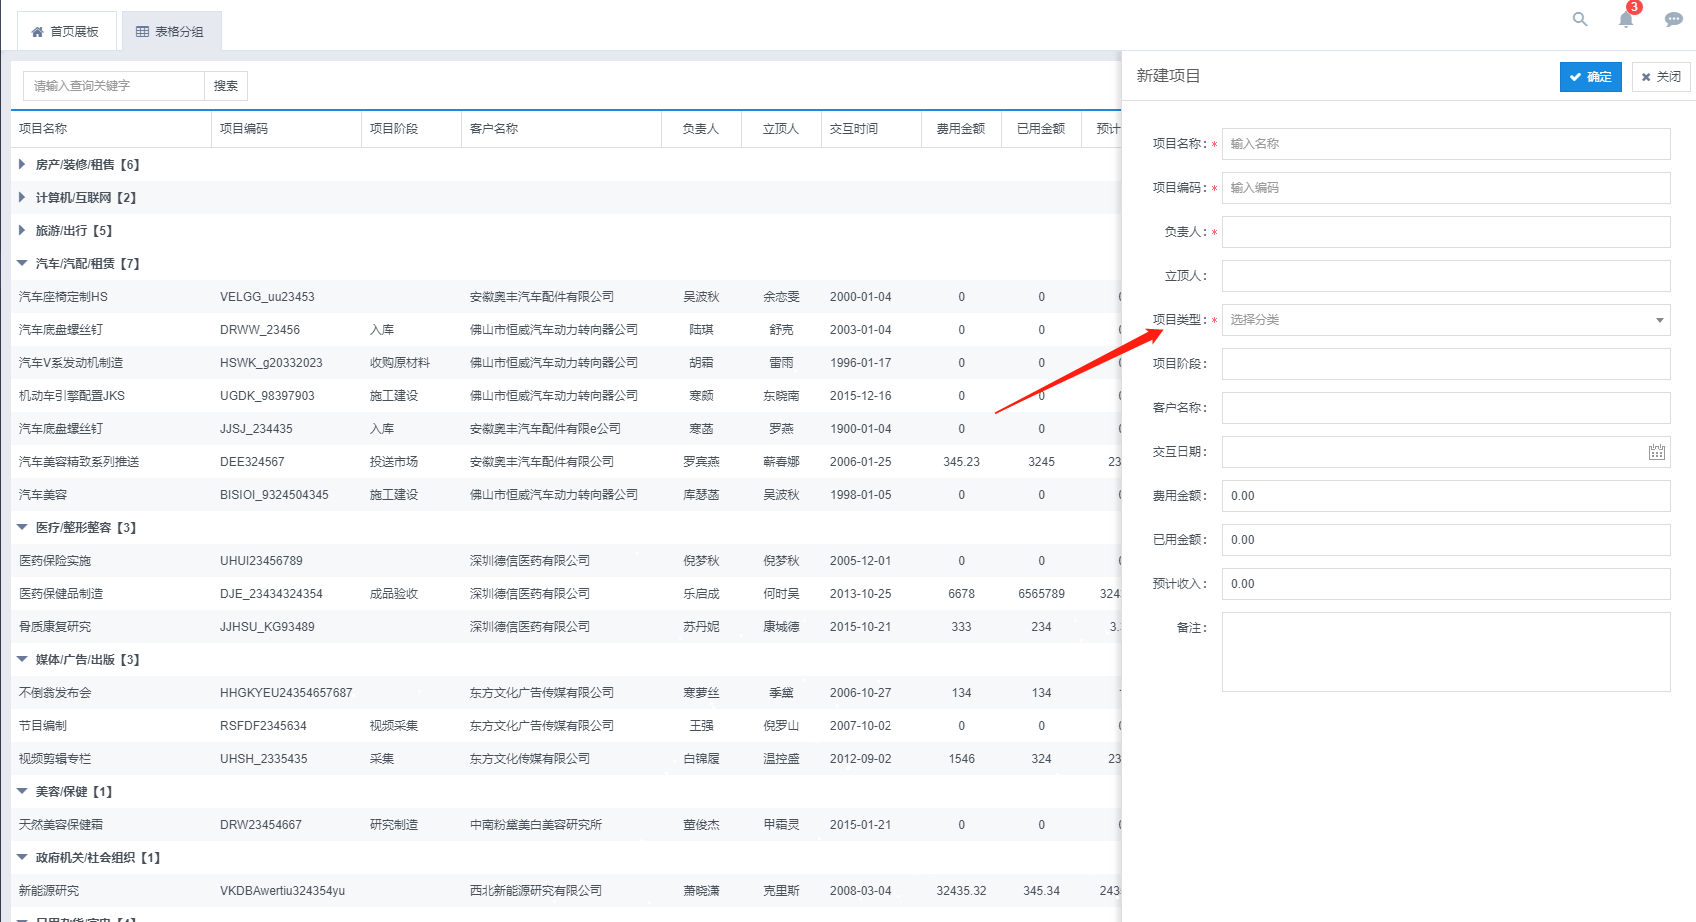Expand the 房产/装修/租售 [6] group
The height and width of the screenshot is (922, 1696).
(22, 164)
